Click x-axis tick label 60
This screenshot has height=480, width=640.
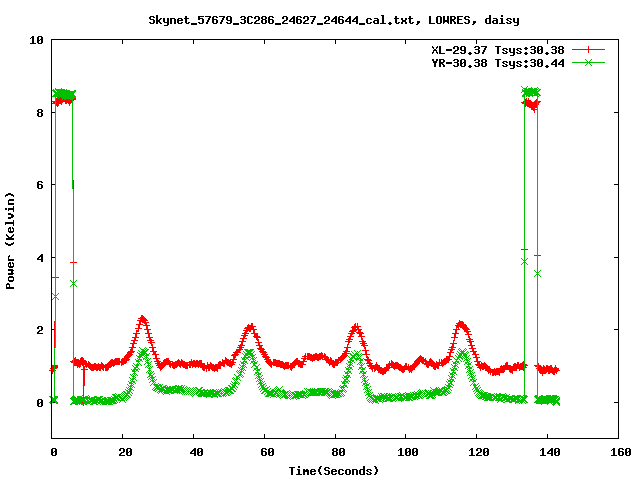pos(267,452)
